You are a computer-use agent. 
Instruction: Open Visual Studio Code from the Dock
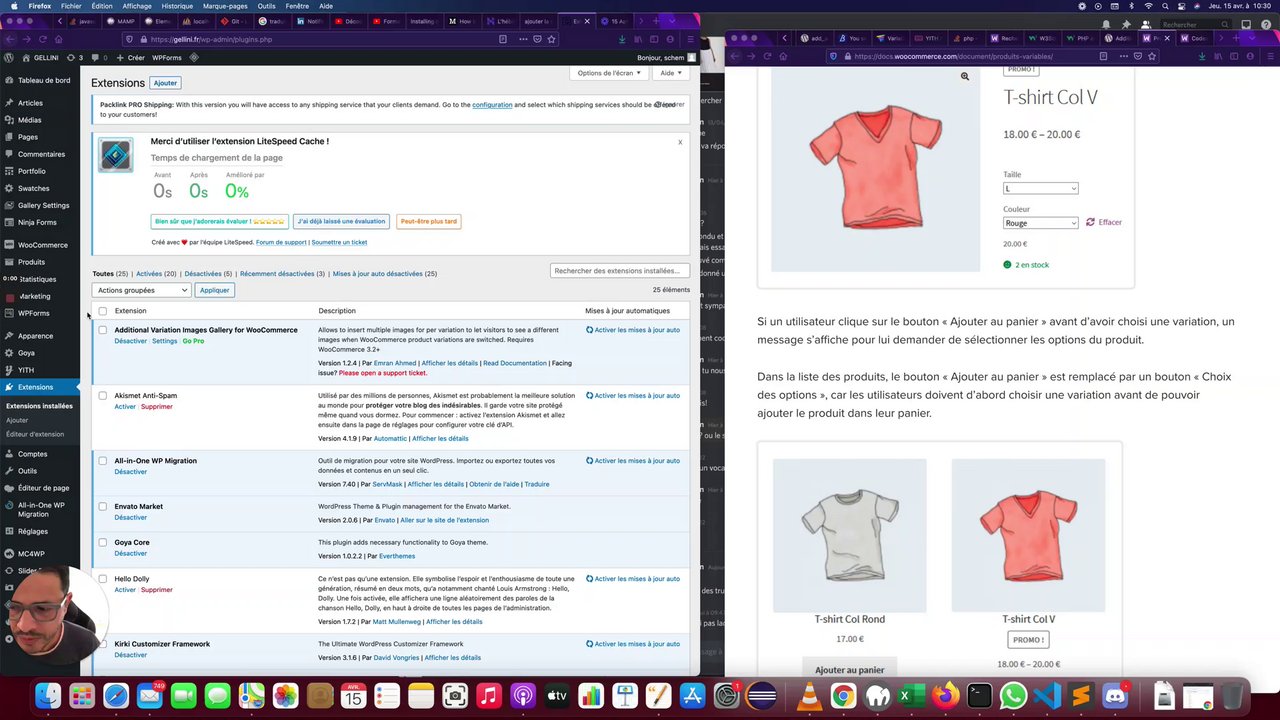click(1047, 696)
